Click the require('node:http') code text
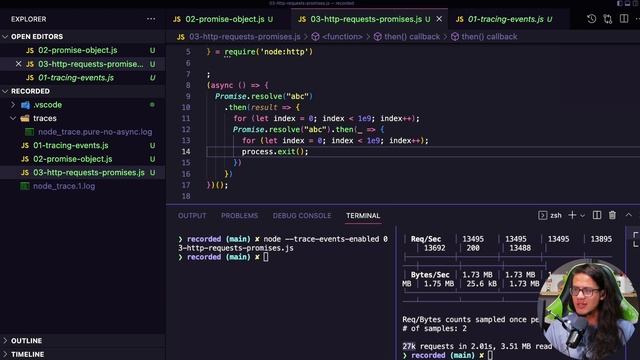Viewport: 640px width, 360px height. [x=269, y=52]
